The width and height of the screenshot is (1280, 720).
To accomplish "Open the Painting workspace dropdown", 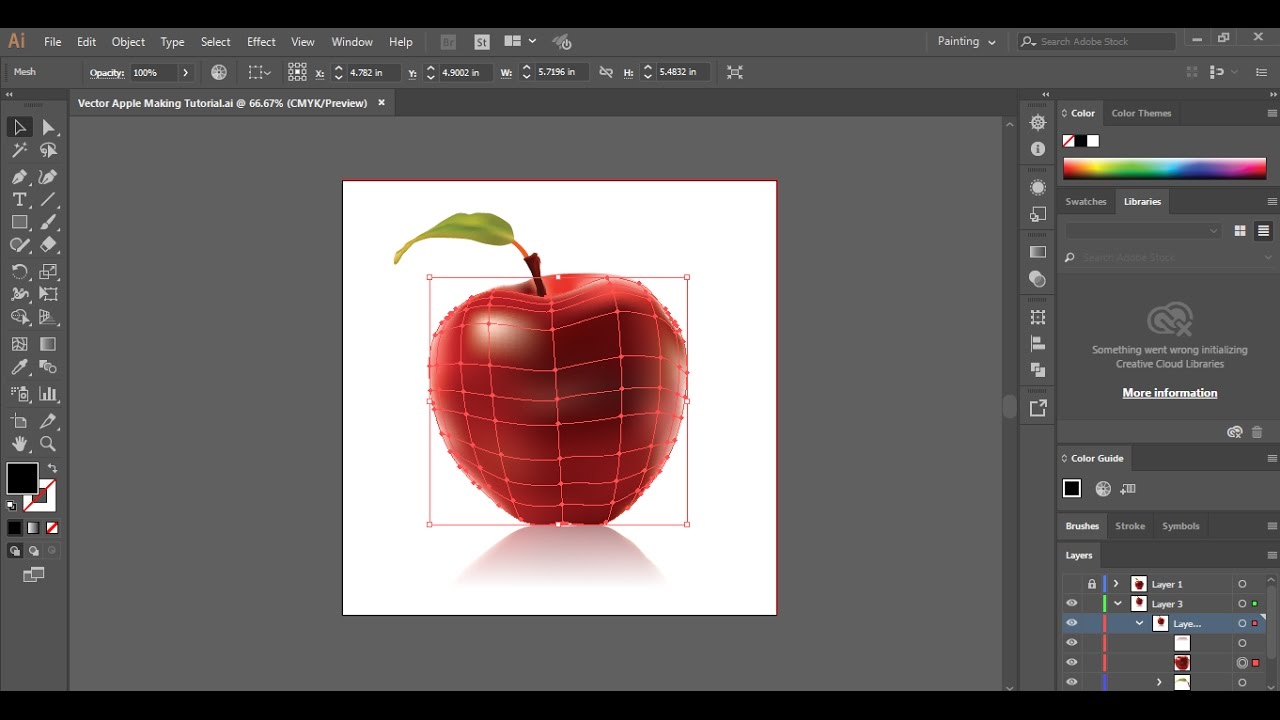I will coord(966,42).
